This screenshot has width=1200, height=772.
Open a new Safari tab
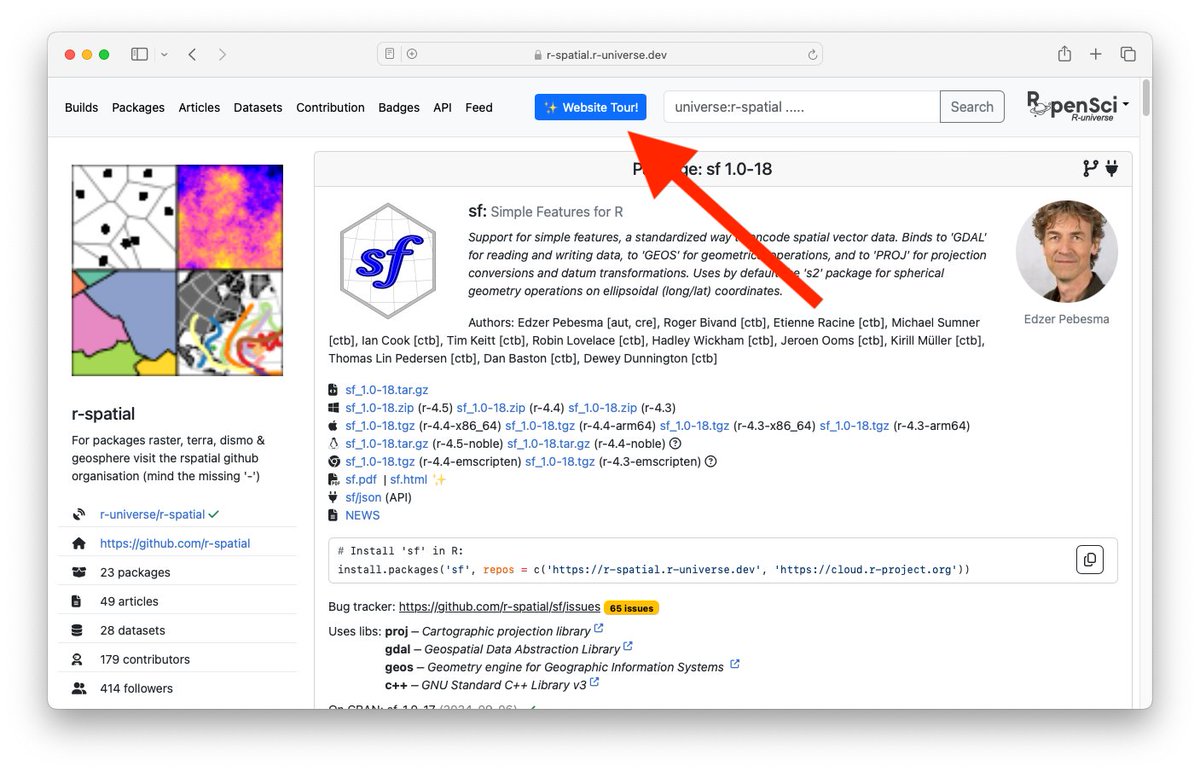pos(1096,54)
